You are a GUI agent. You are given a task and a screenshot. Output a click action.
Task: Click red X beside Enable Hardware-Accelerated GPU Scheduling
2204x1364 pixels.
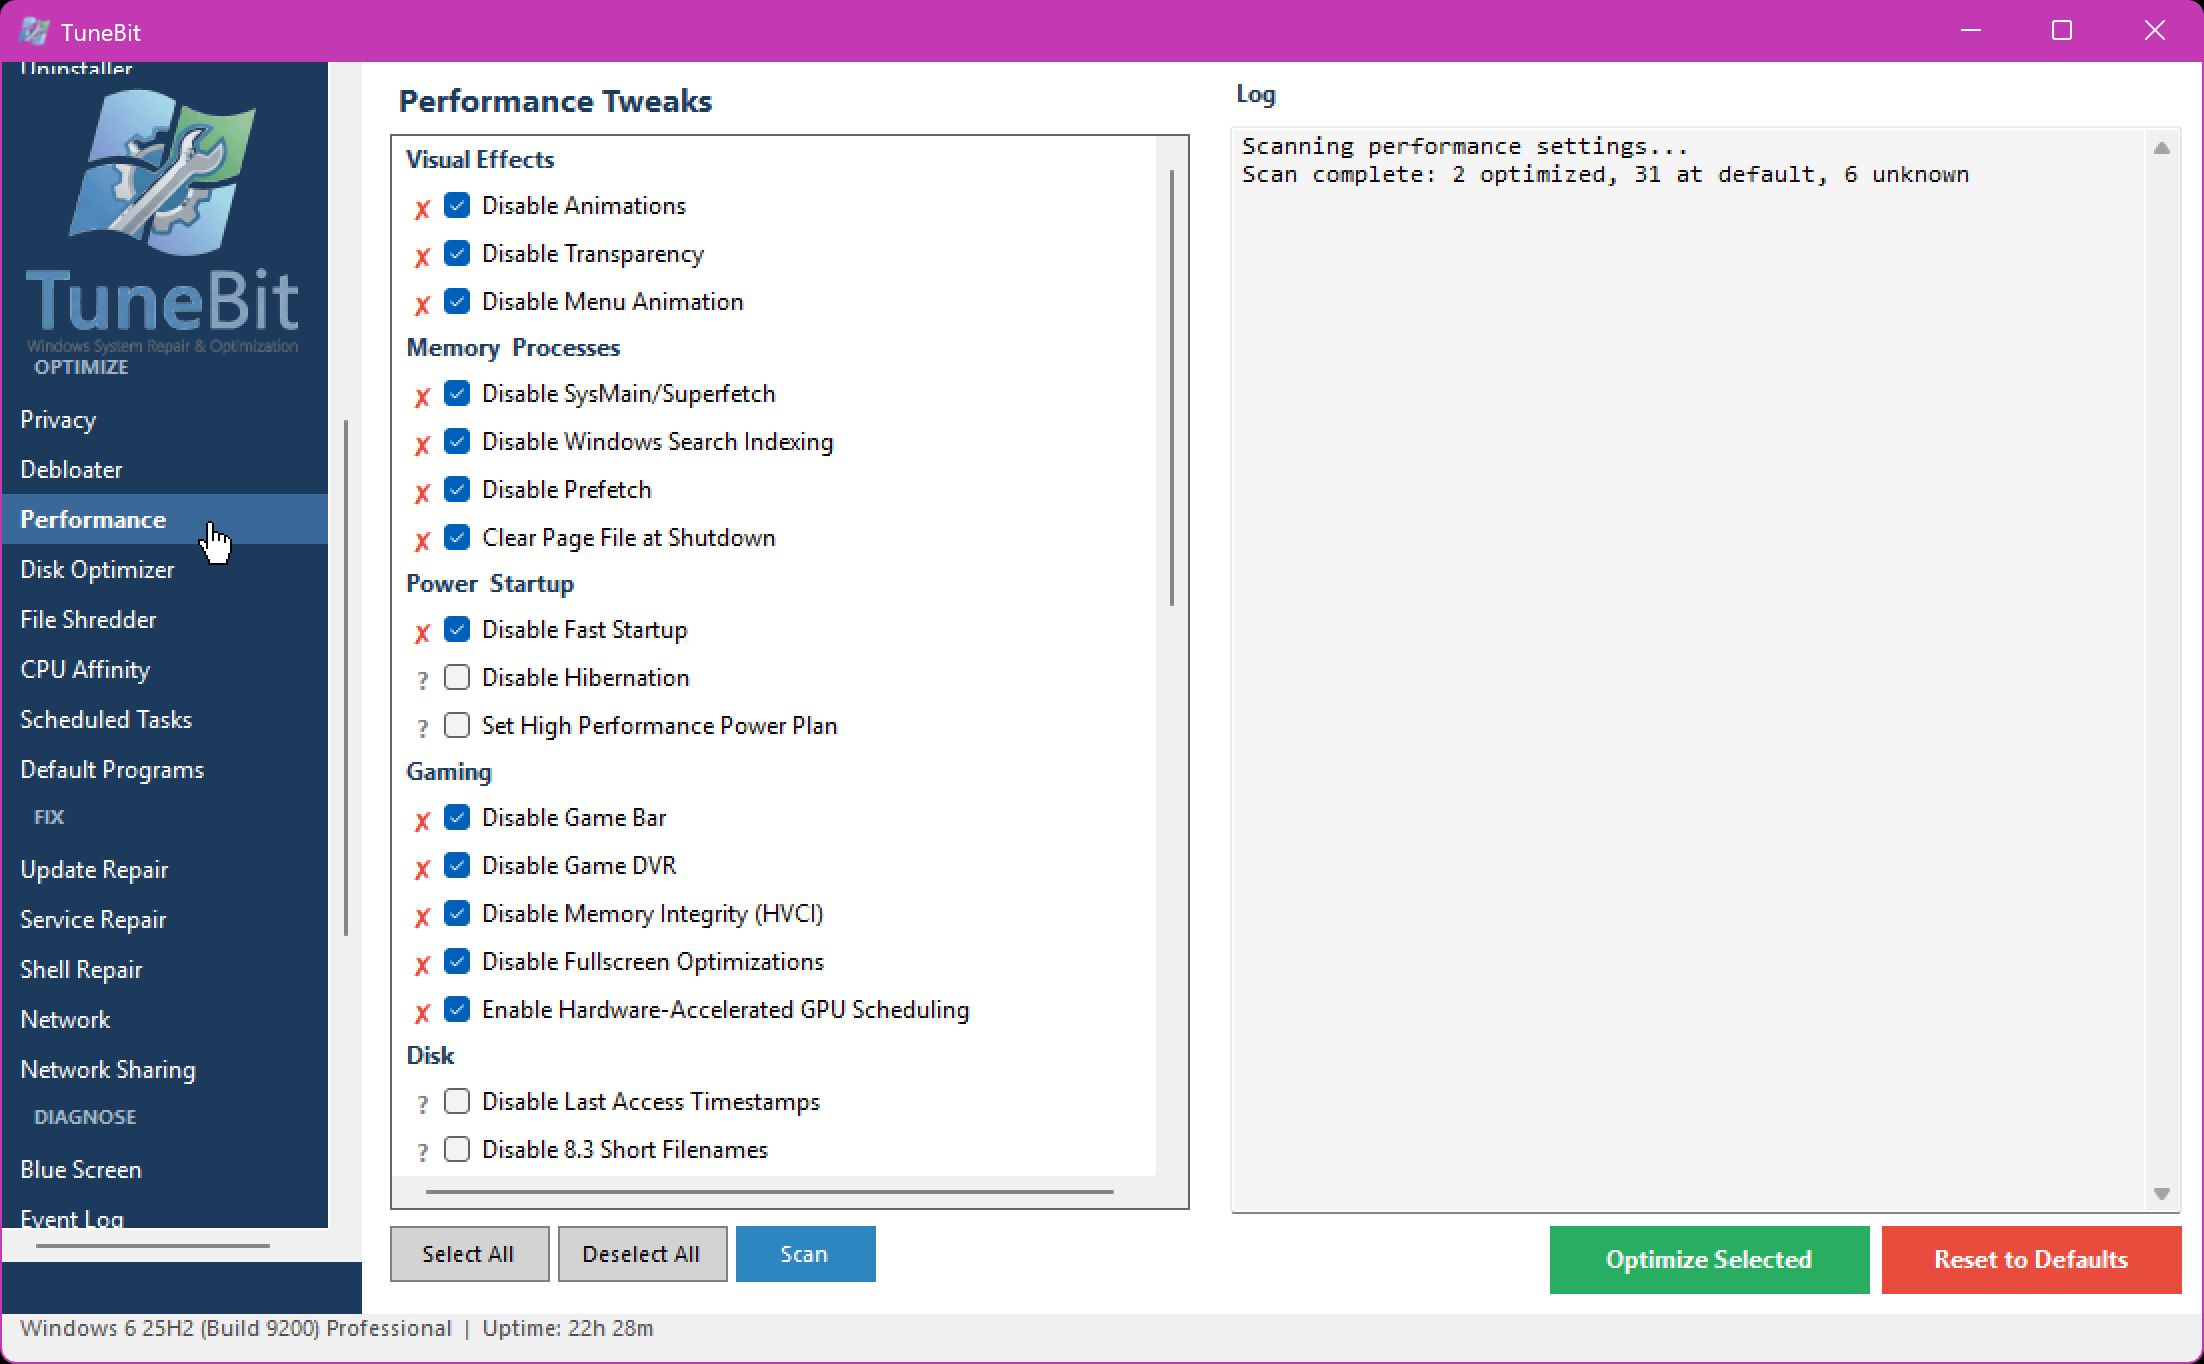coord(422,1013)
